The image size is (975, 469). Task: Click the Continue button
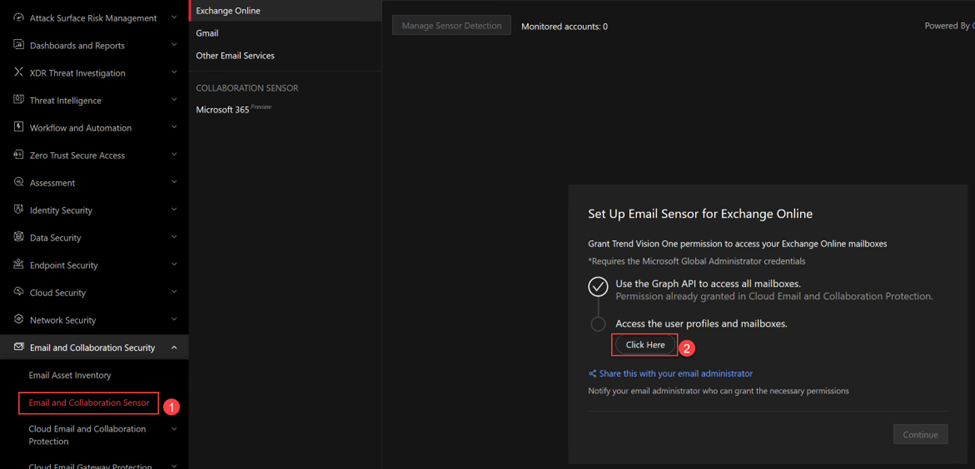tap(920, 434)
